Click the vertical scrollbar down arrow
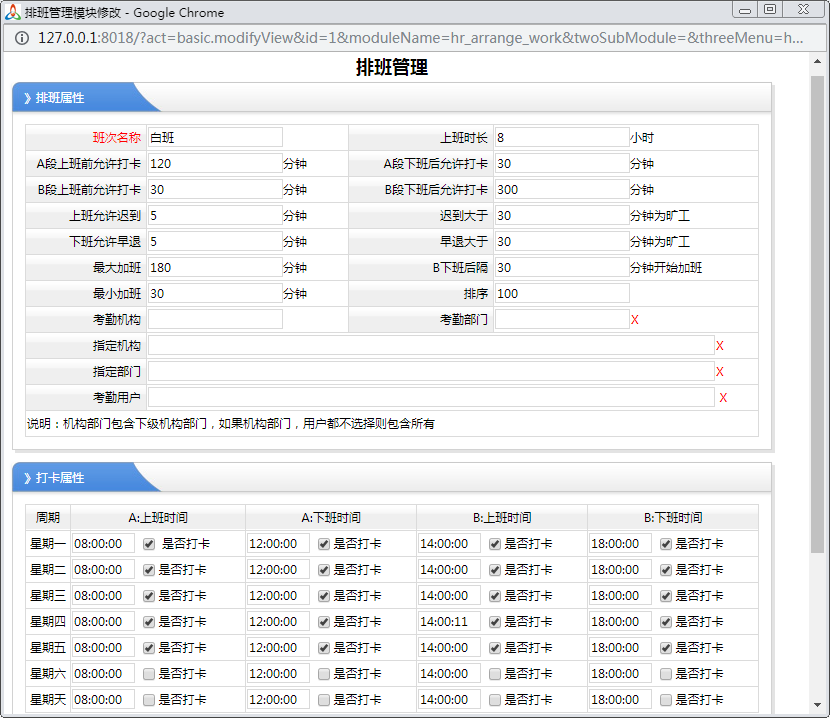The width and height of the screenshot is (830, 718). 817,708
